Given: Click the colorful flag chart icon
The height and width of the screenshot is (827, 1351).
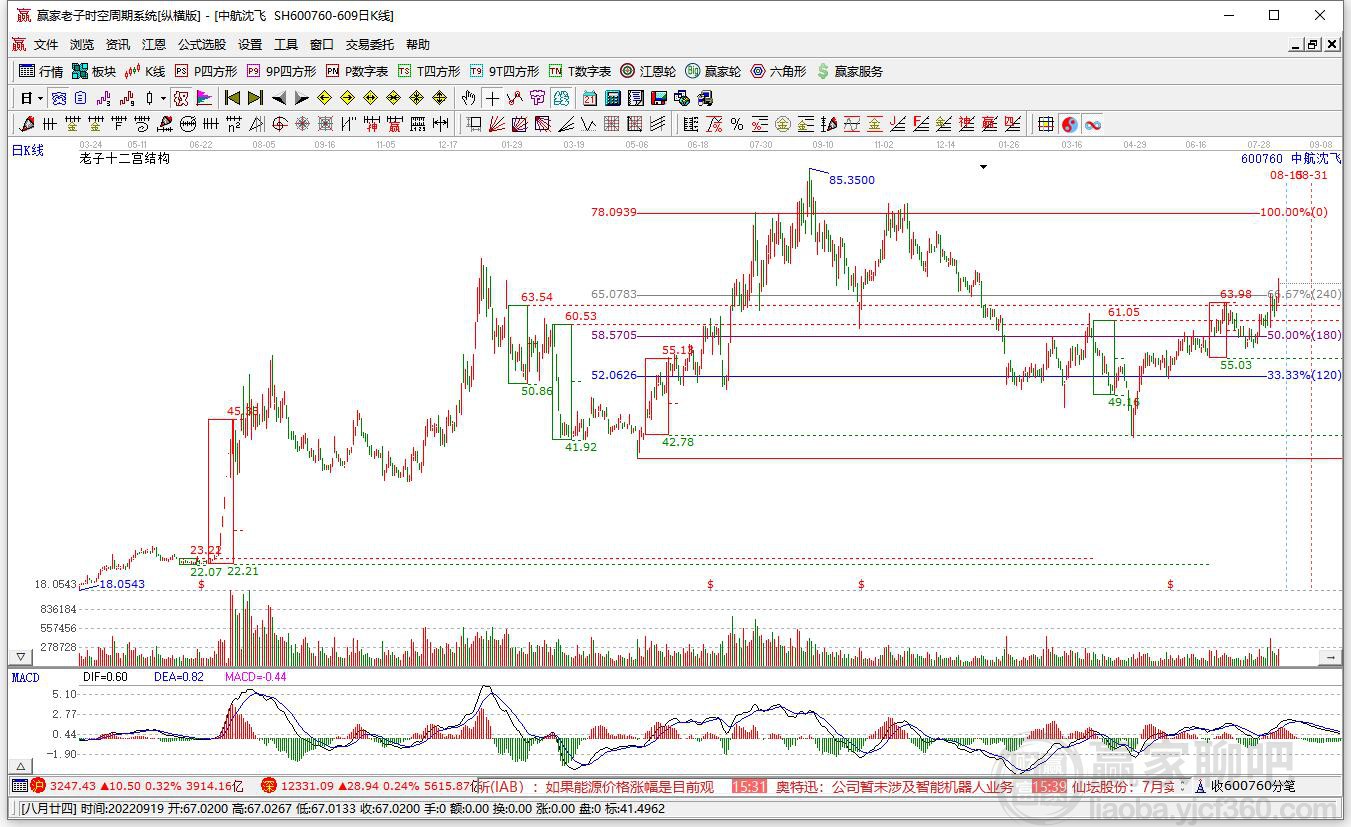Looking at the screenshot, I should [x=204, y=98].
